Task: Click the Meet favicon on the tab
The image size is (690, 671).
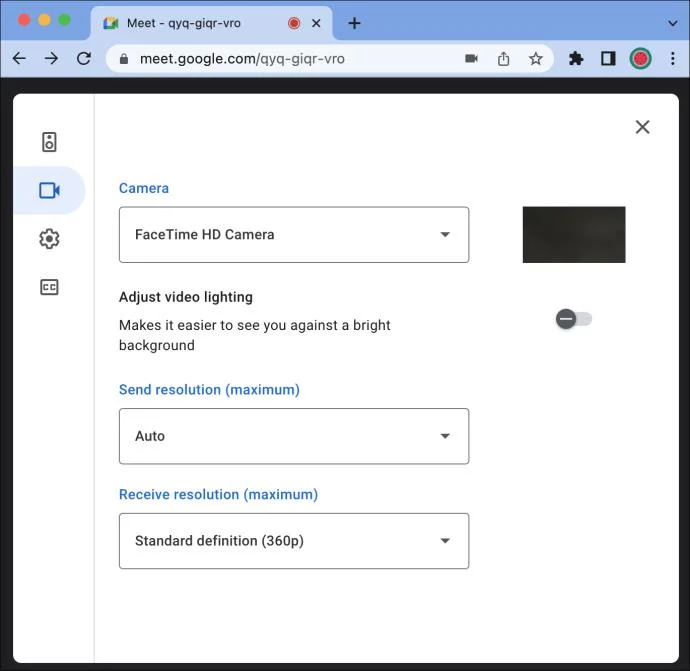Action: tap(110, 23)
